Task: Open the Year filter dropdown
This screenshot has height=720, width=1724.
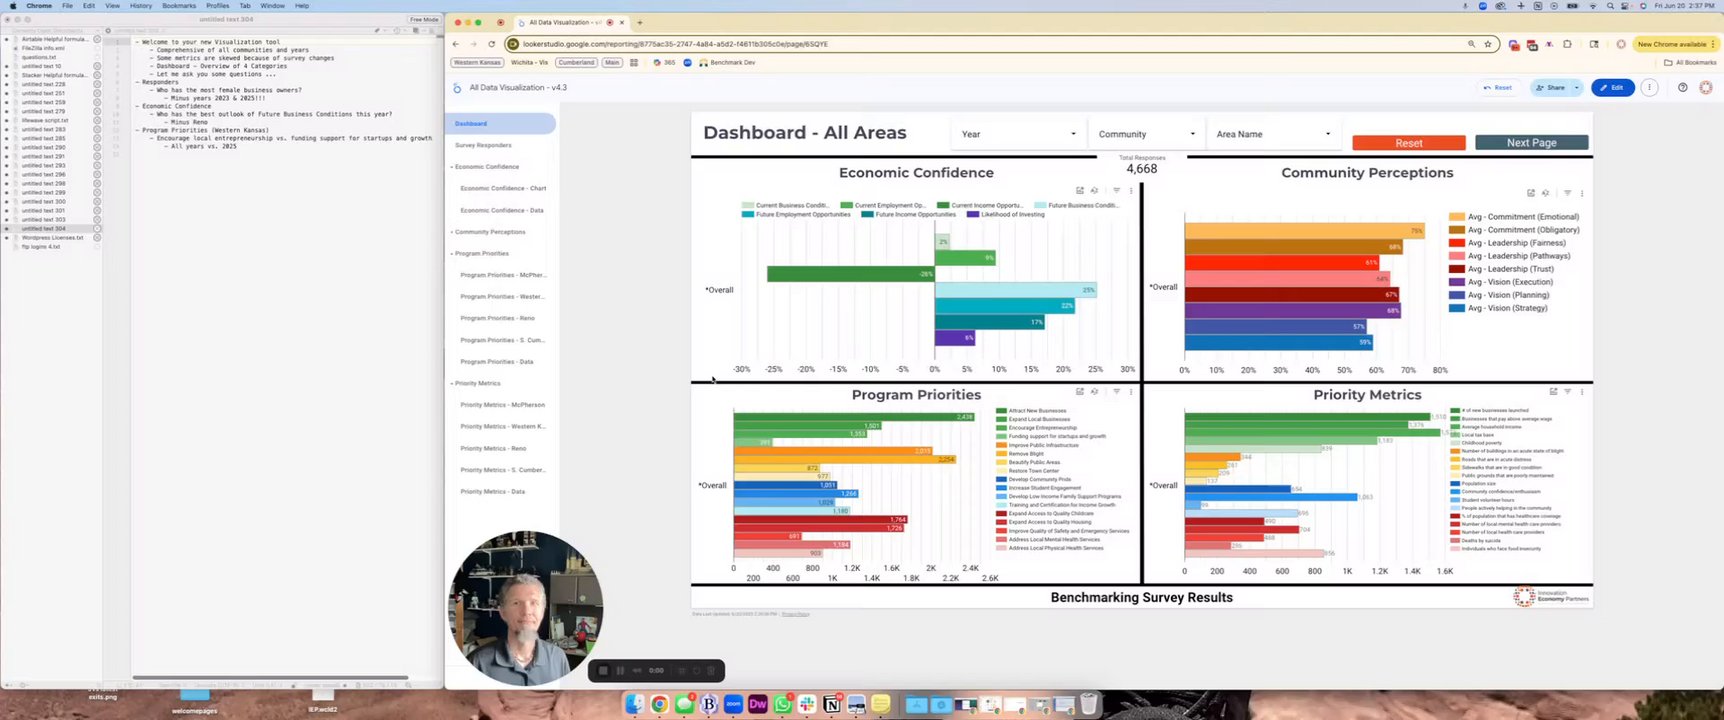Action: point(1018,134)
